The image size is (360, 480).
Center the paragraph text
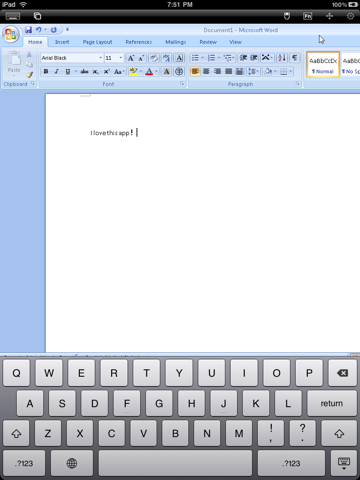206,71
